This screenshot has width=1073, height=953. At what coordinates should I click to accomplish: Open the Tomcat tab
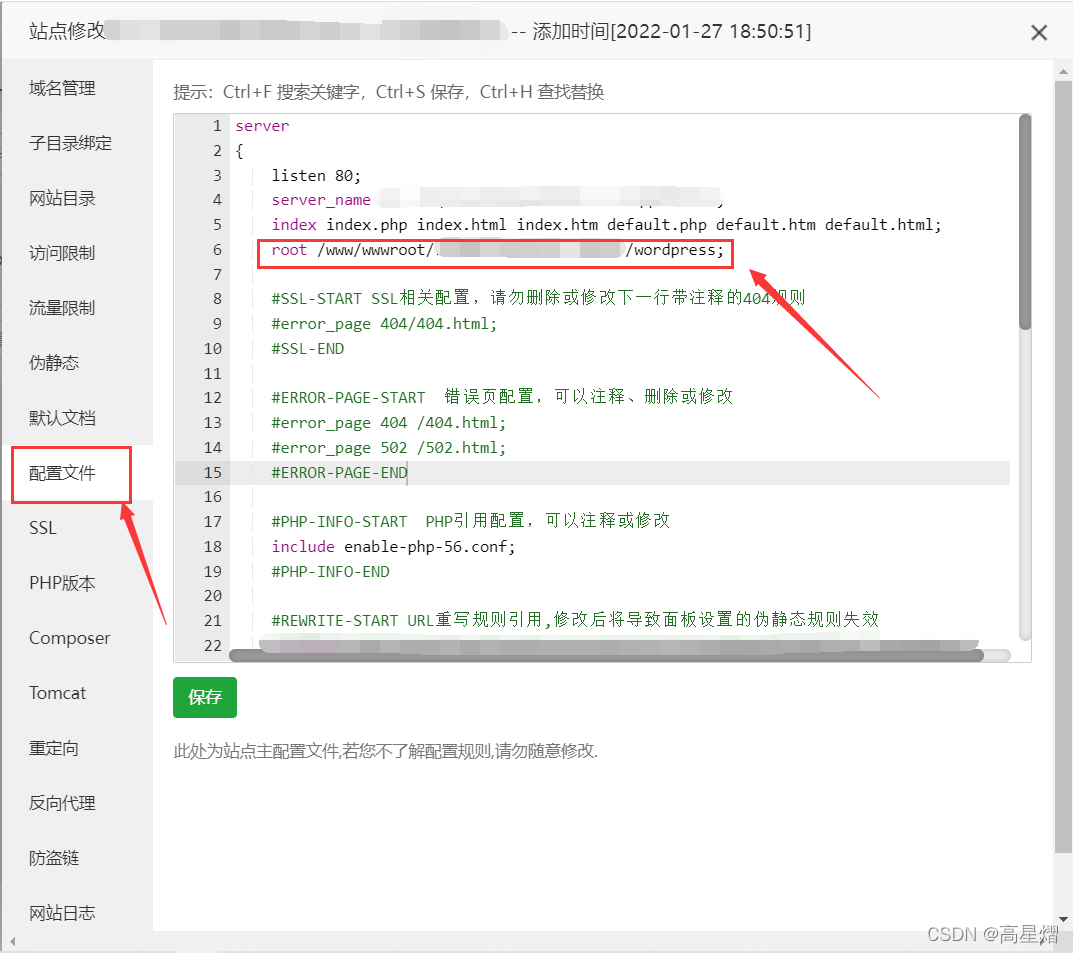click(57, 693)
